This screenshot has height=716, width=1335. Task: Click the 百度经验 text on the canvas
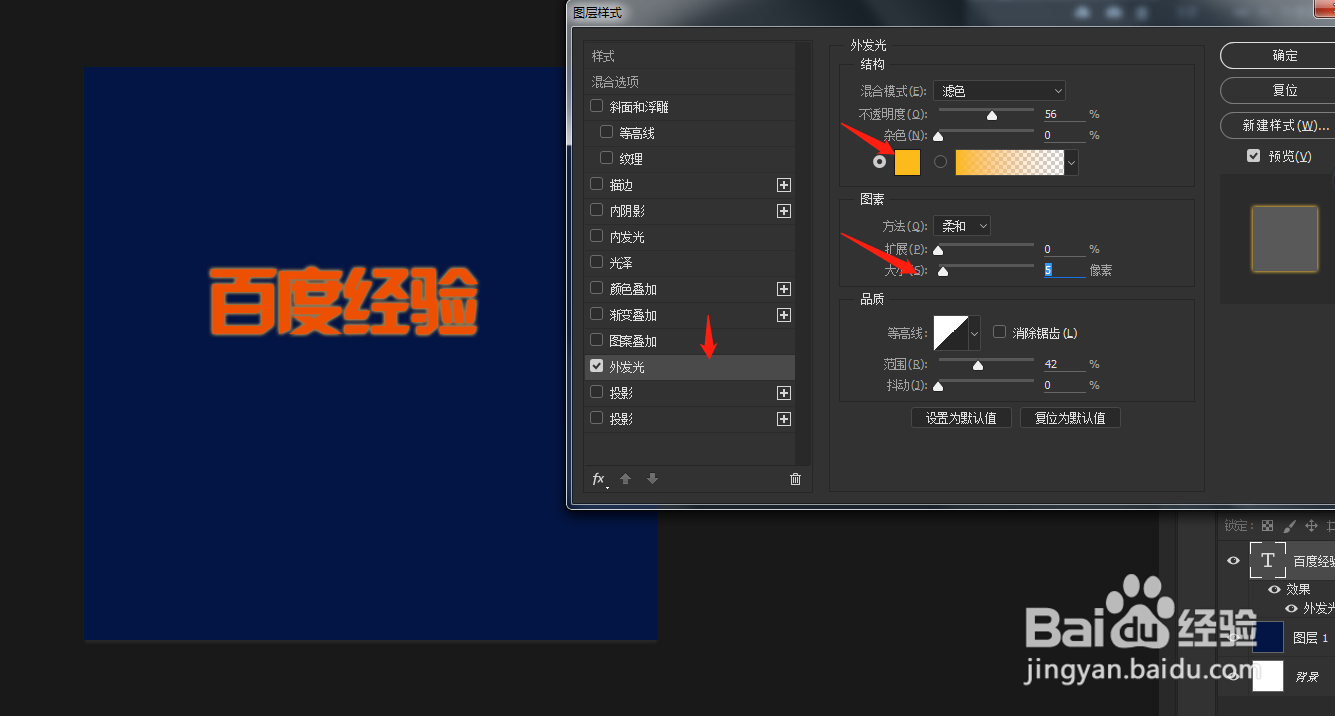(x=344, y=301)
